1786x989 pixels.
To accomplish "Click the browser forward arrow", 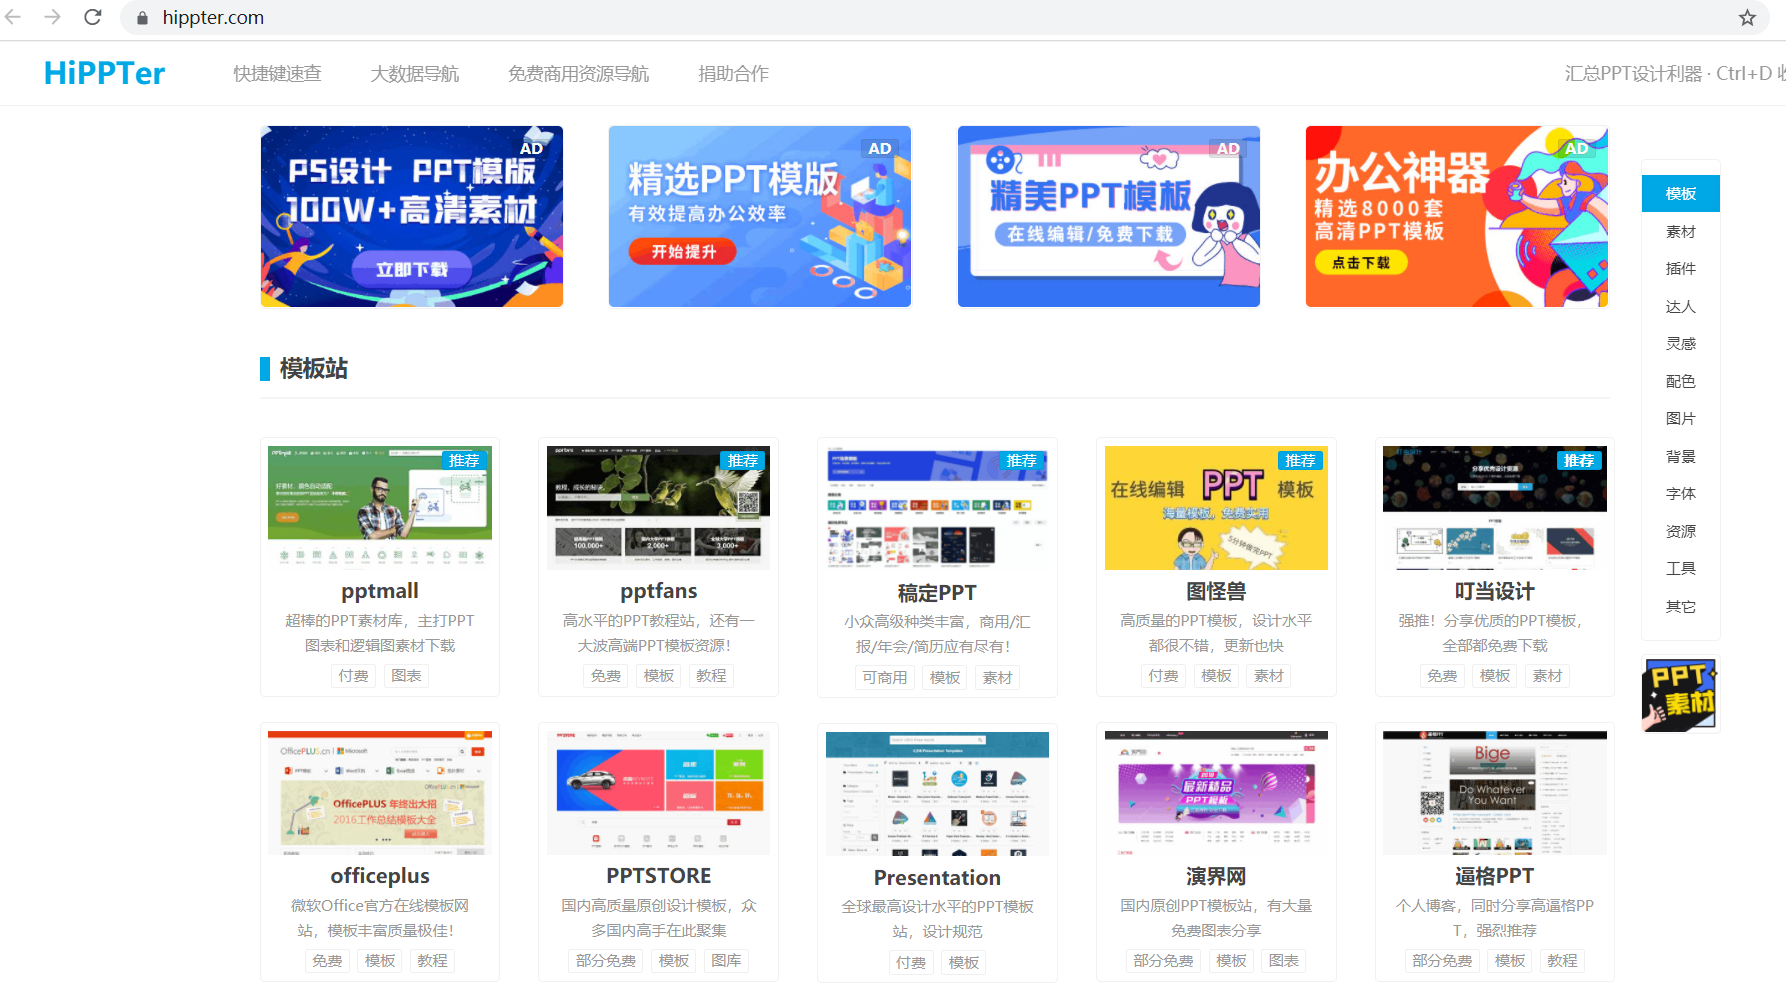I will click(x=53, y=17).
